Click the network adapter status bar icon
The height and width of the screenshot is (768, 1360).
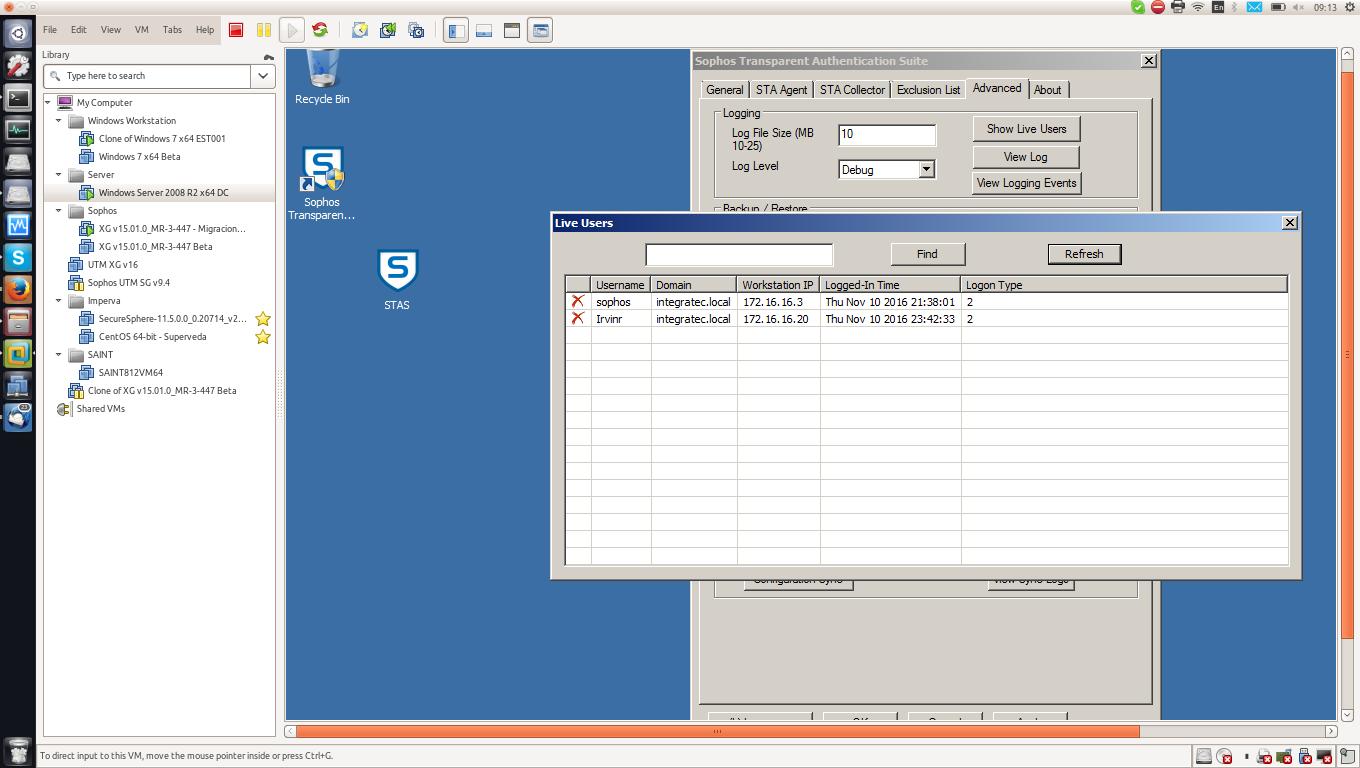[x=1284, y=756]
